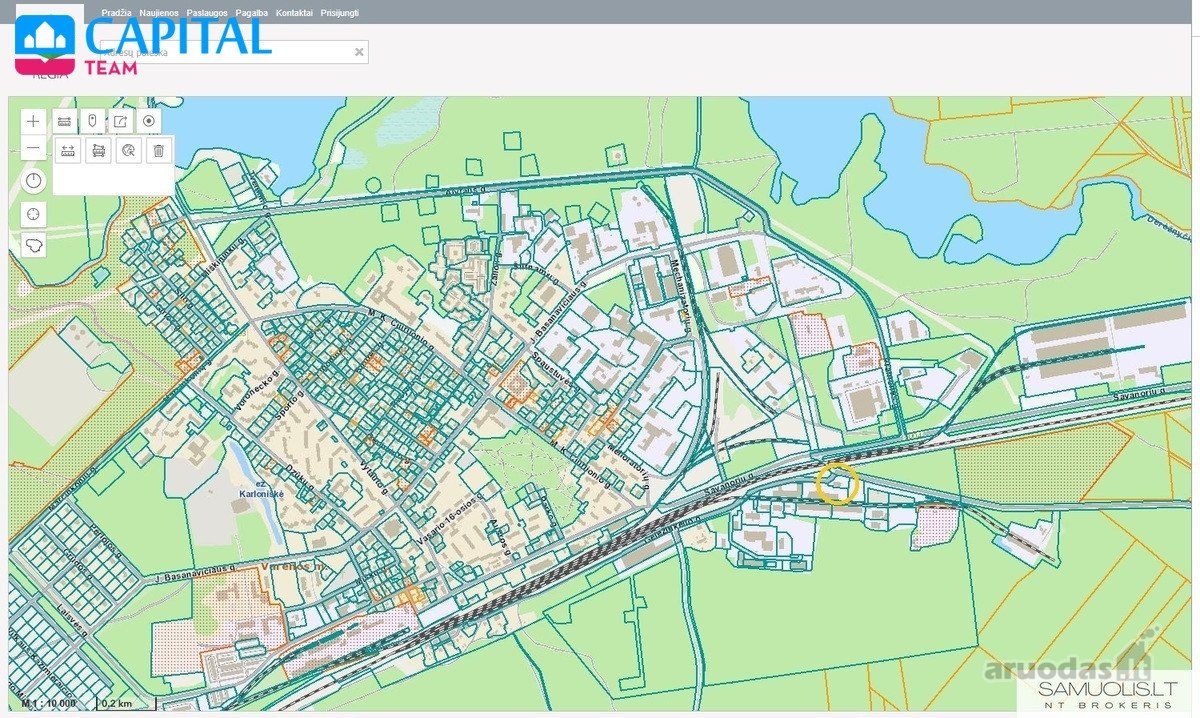The image size is (1200, 718).
Task: Zoom in with the plus button
Action: click(34, 121)
